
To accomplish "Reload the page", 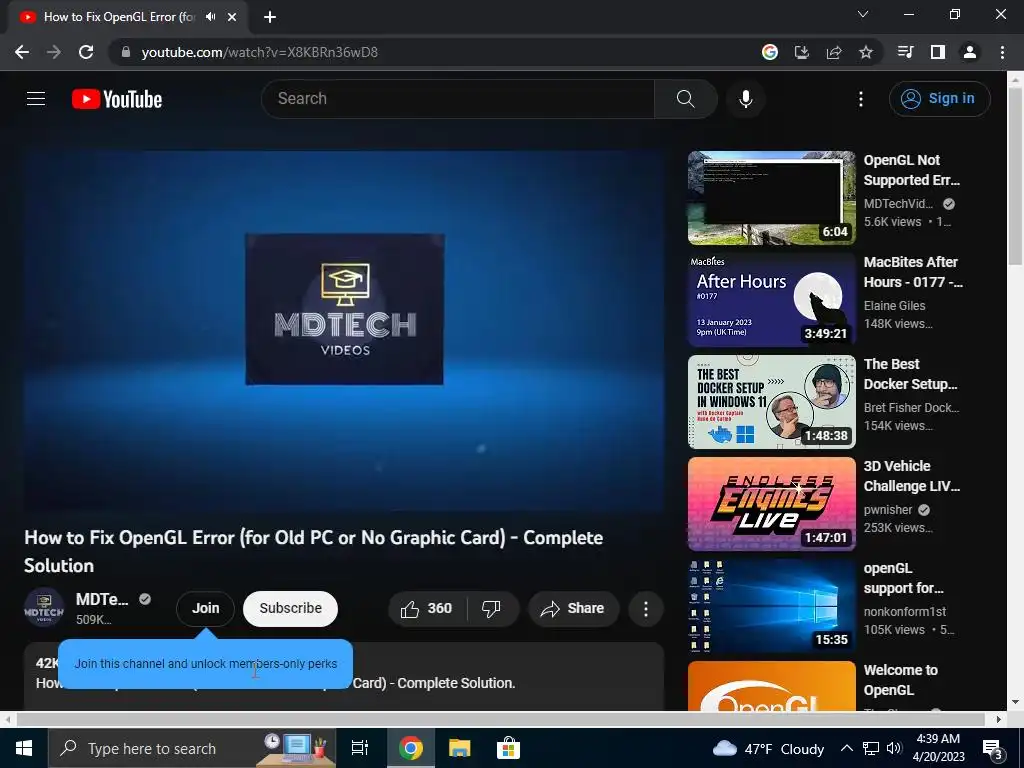I will (86, 52).
